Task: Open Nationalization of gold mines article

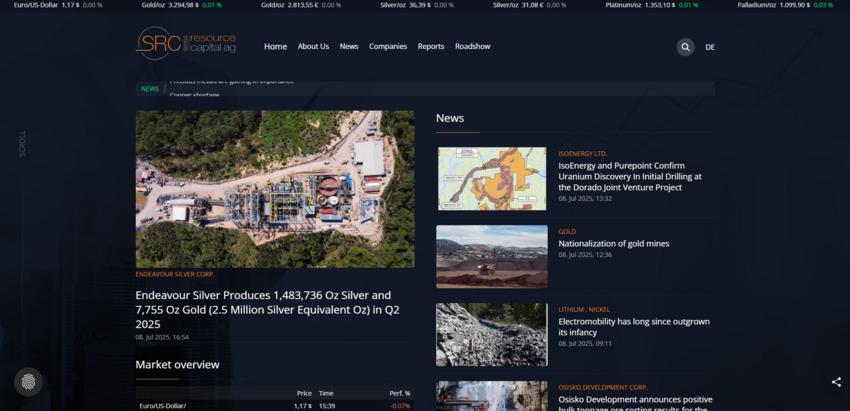Action: click(x=614, y=243)
